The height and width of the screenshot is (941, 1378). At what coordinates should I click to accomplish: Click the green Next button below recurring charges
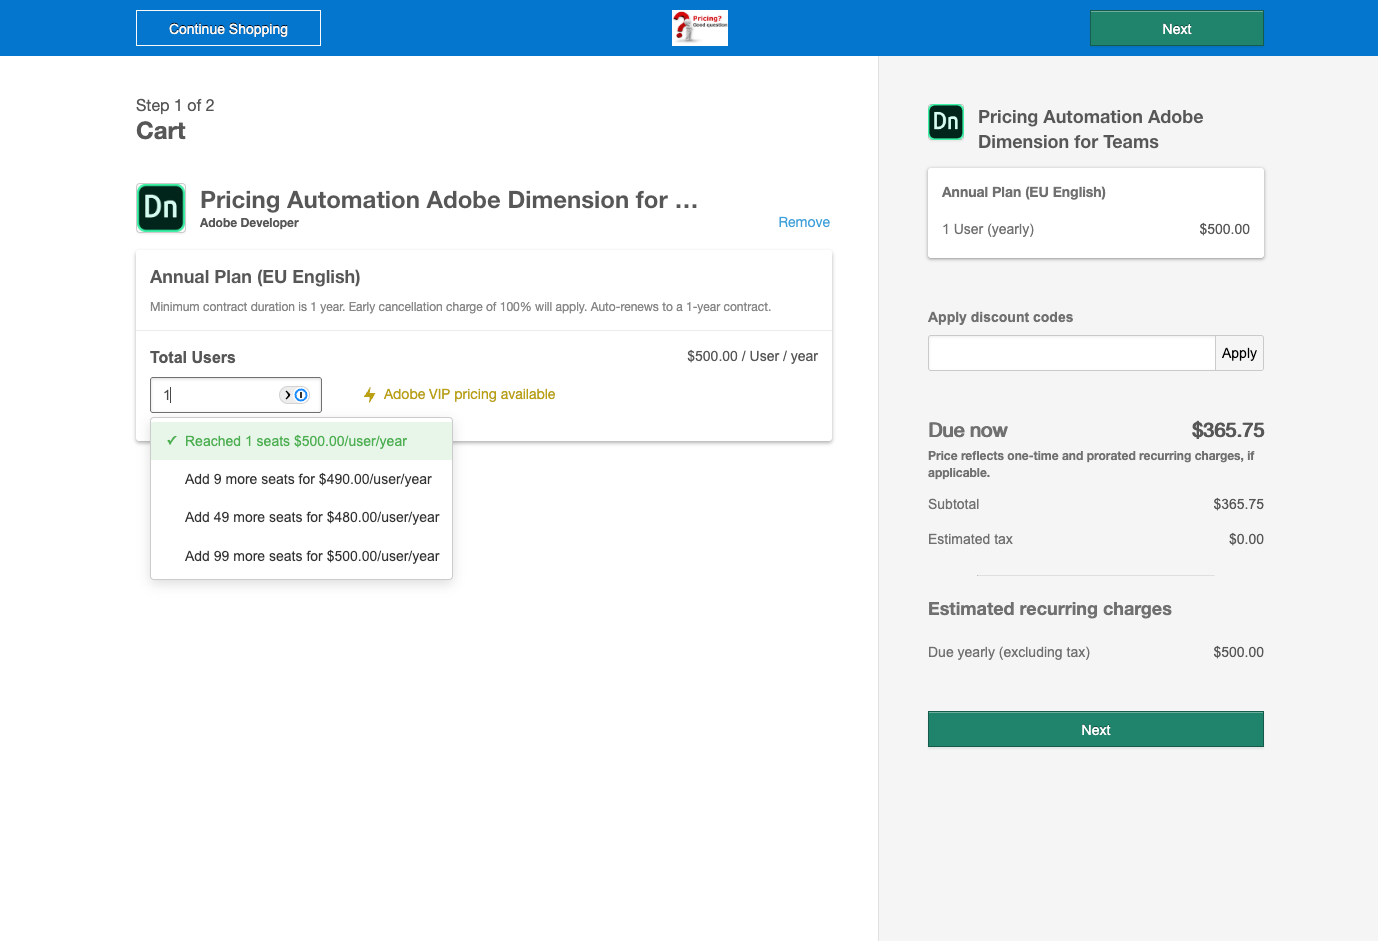1095,729
